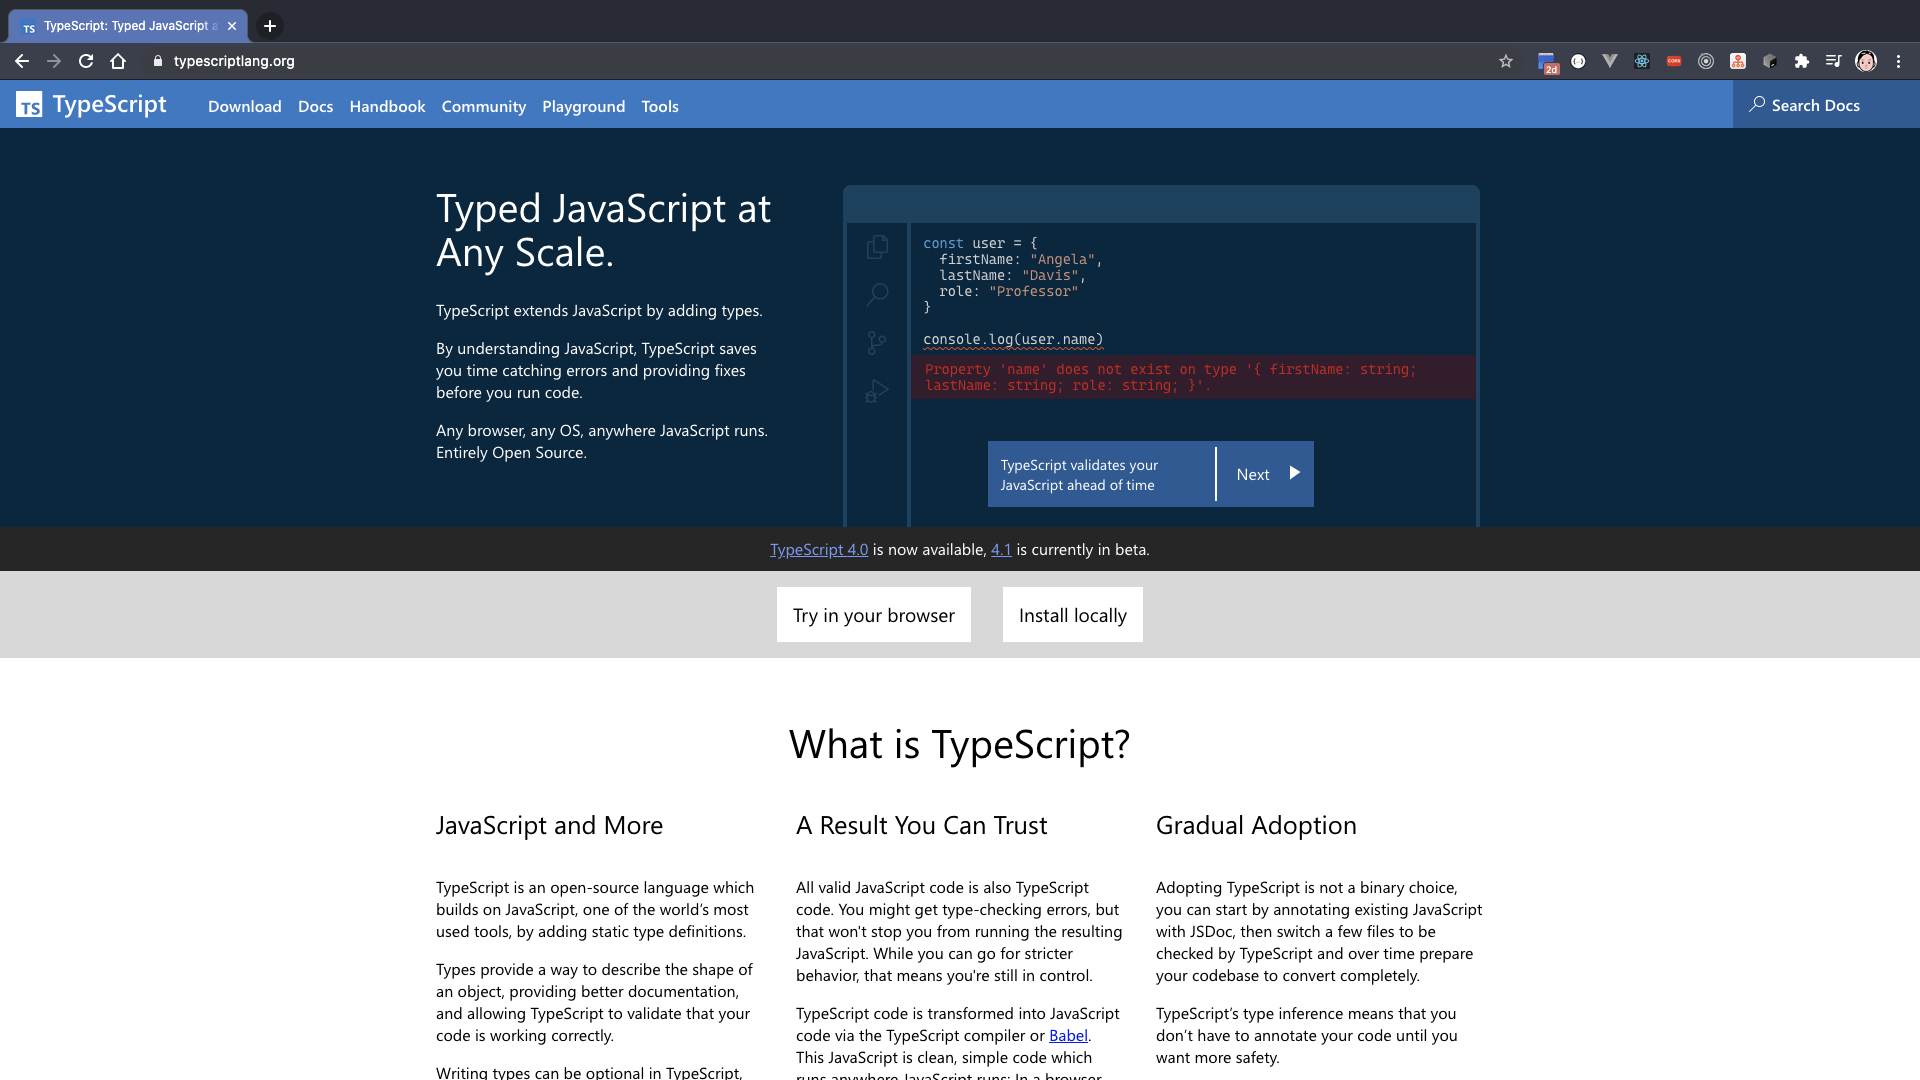Open the browser extensions puzzle icon
This screenshot has height=1080, width=1920.
1802,61
